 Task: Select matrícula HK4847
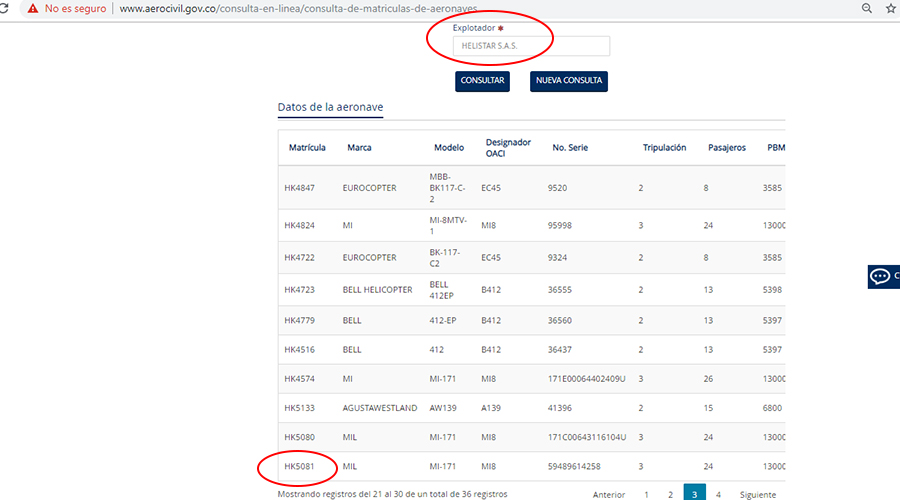coord(300,188)
